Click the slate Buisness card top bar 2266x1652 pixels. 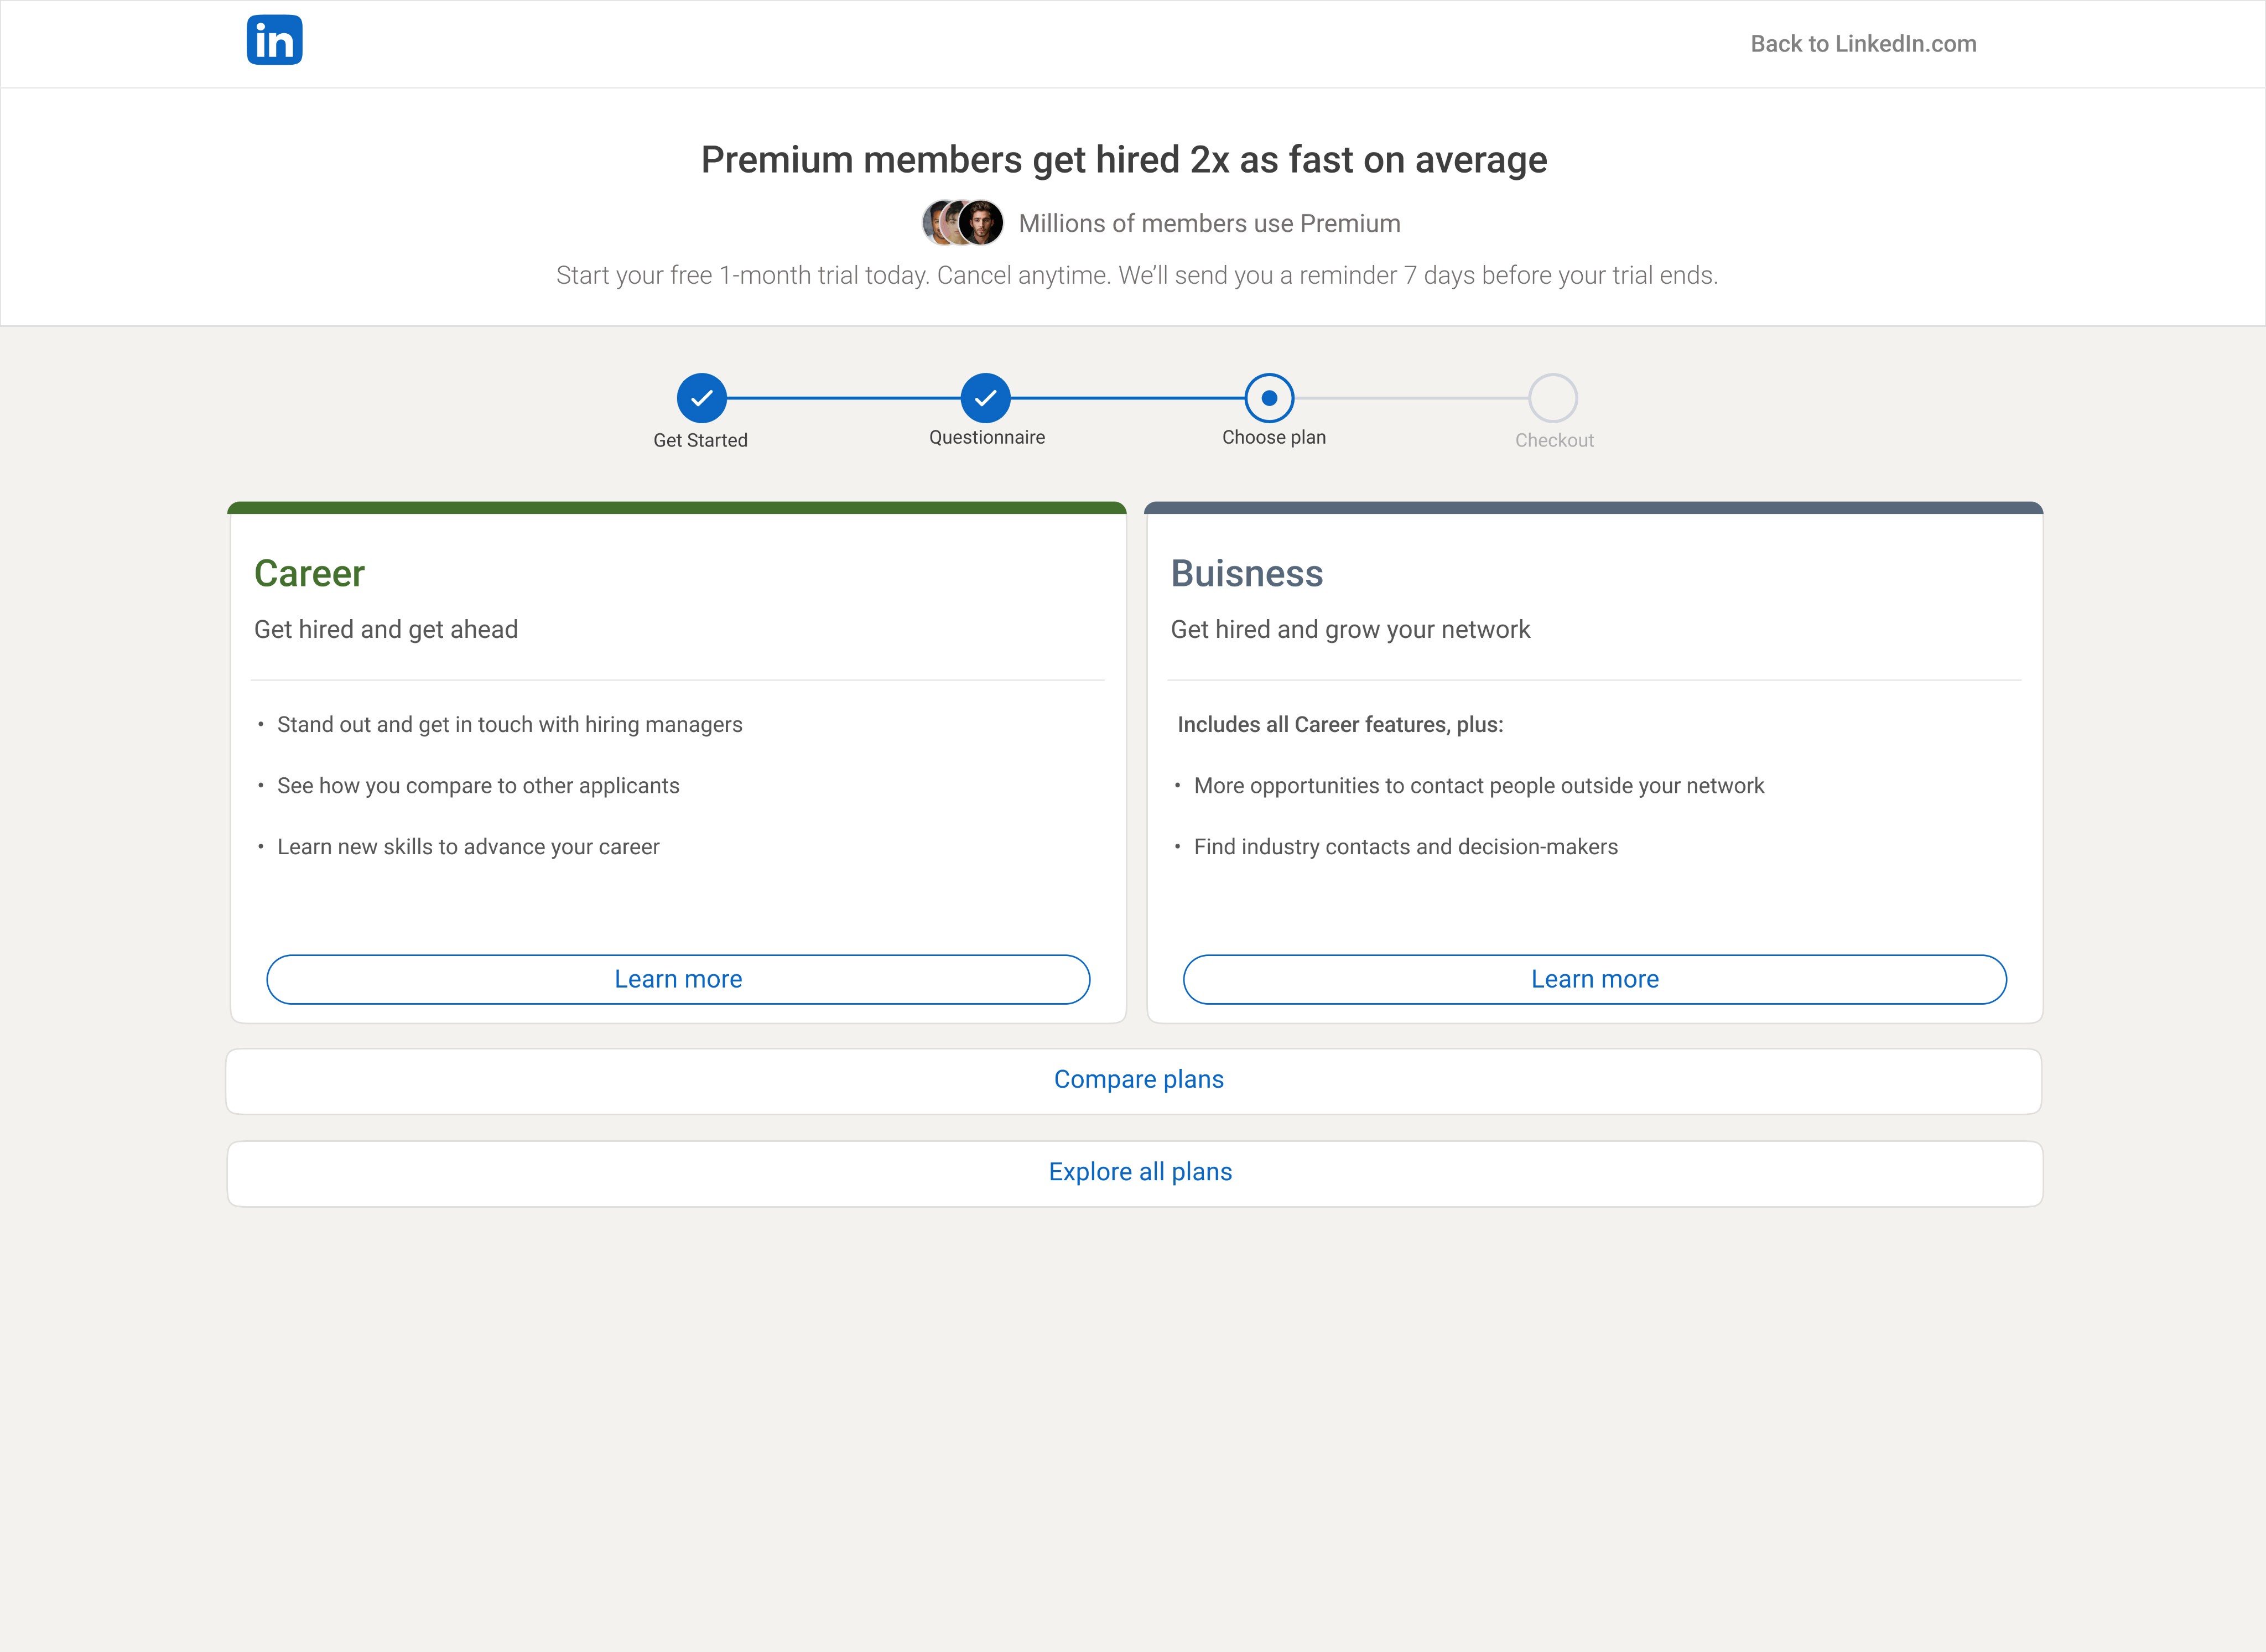(1593, 508)
